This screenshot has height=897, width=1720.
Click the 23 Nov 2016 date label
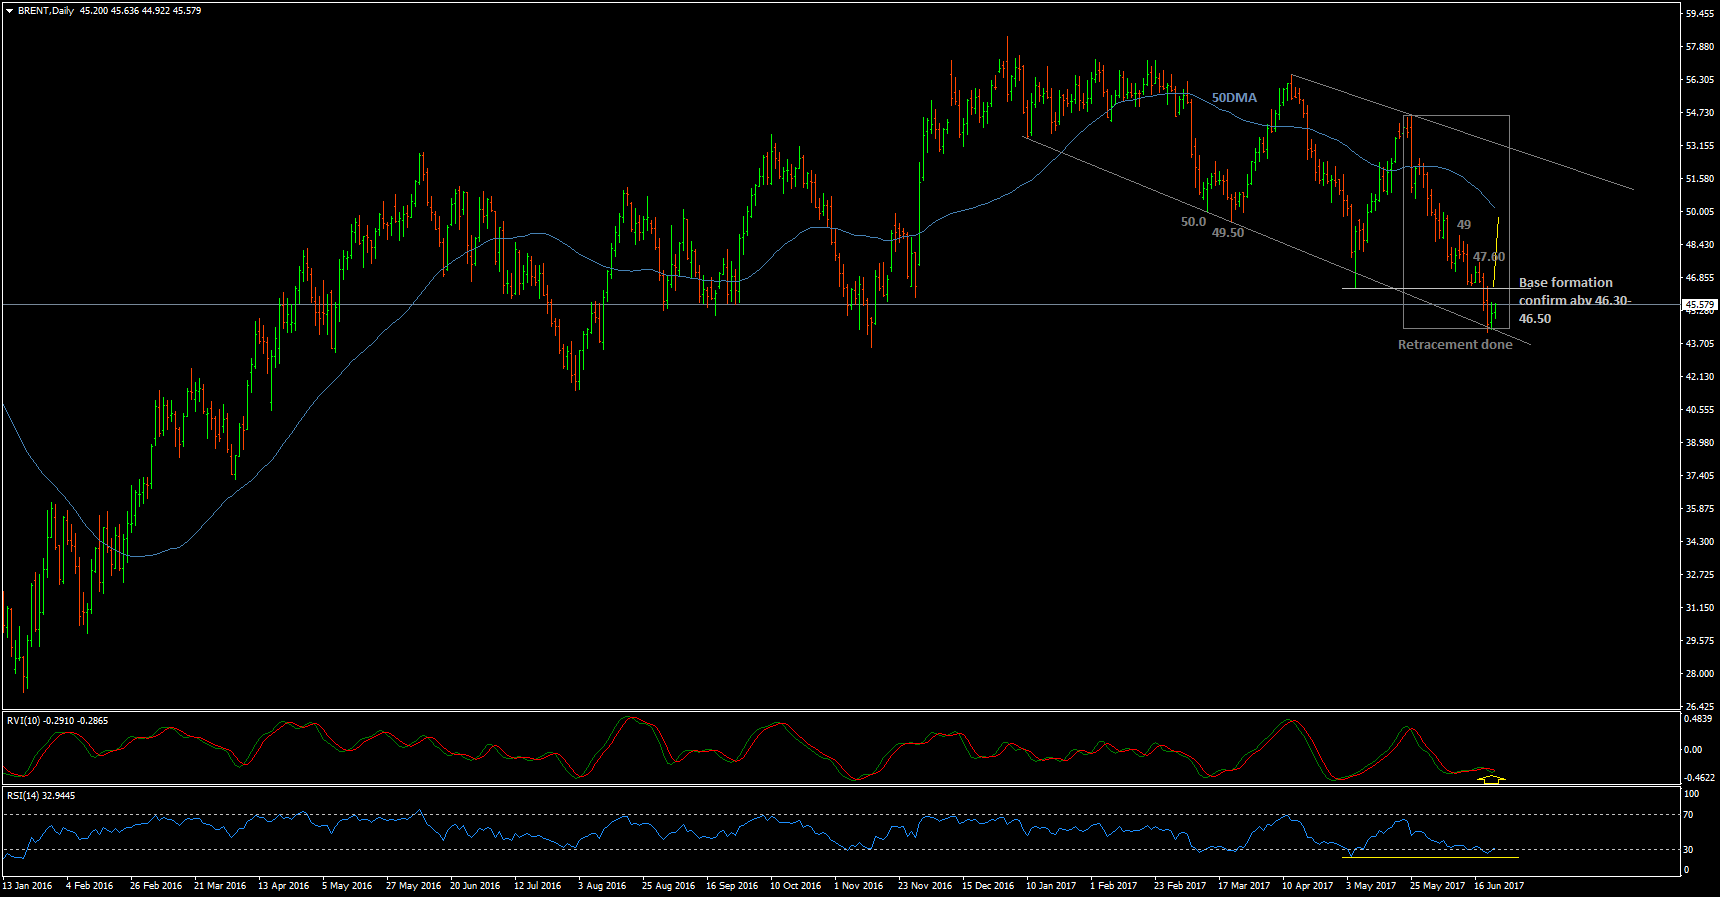924,886
